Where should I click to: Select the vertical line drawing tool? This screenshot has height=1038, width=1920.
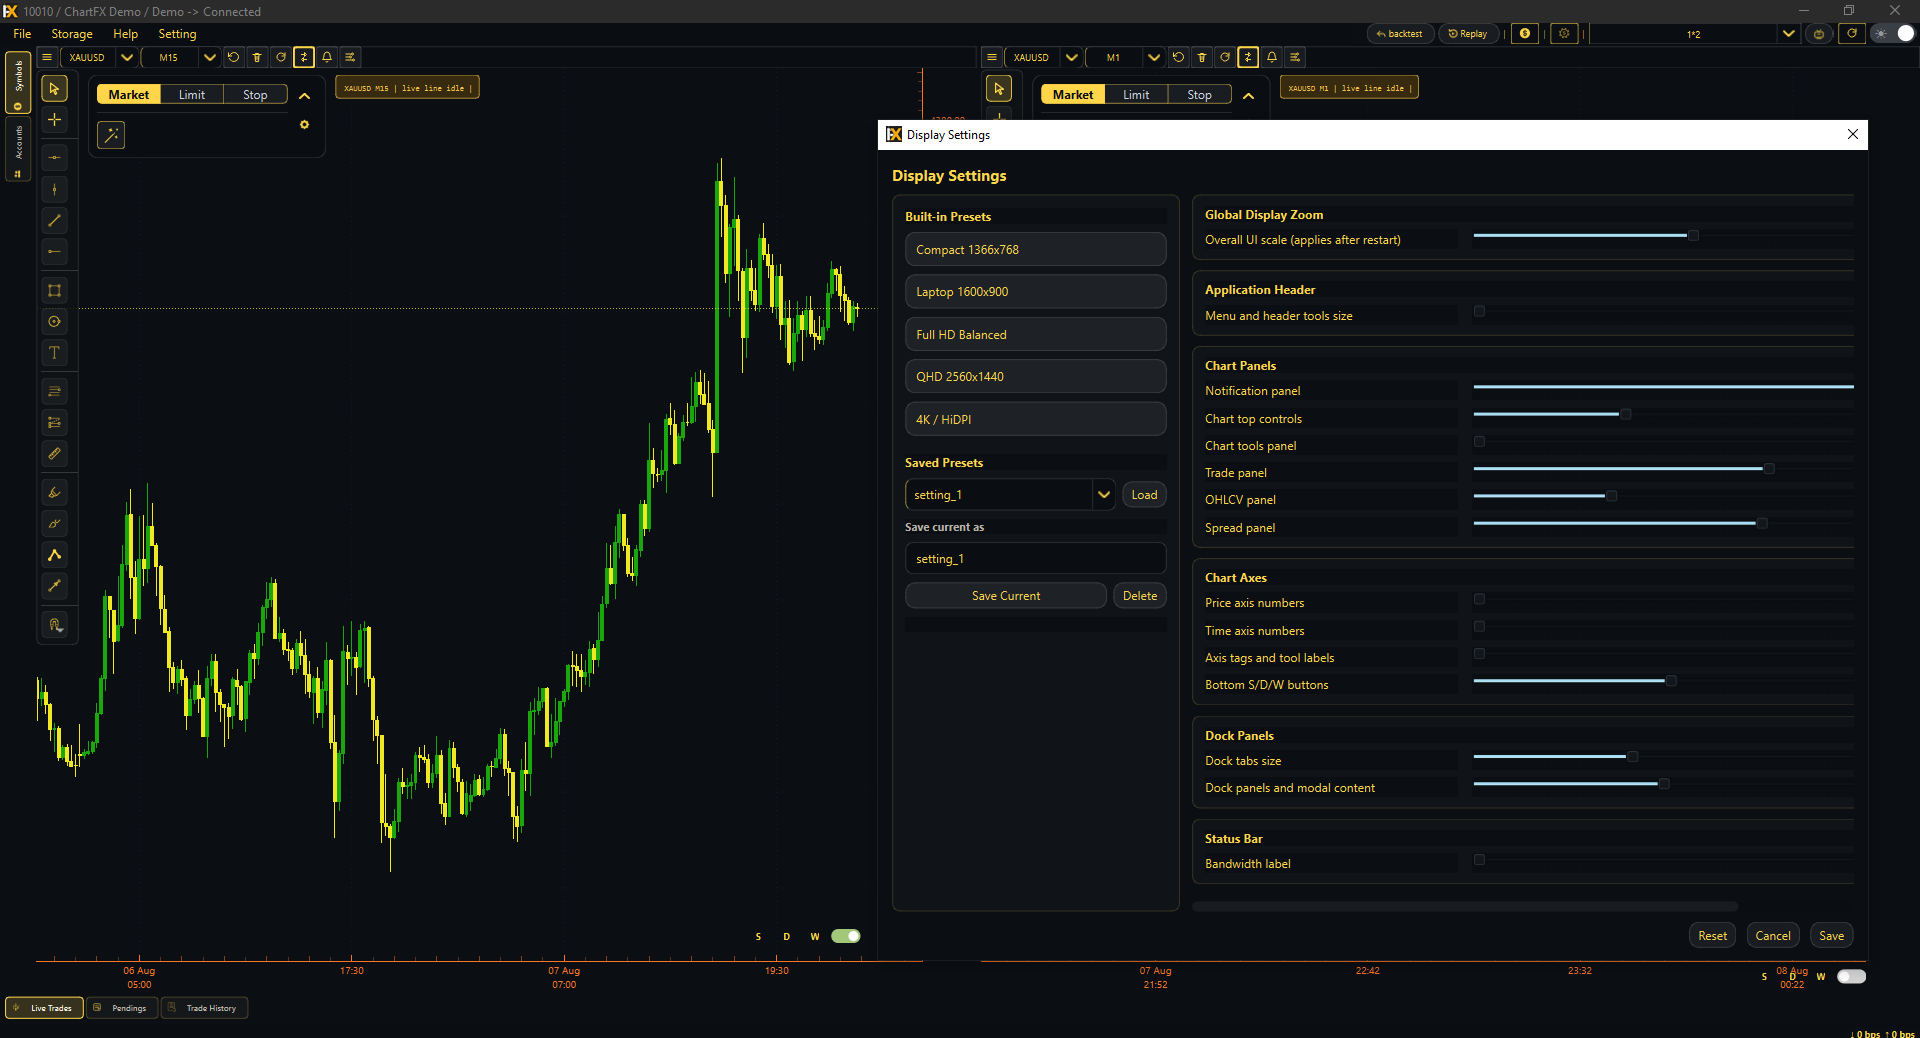pos(55,190)
